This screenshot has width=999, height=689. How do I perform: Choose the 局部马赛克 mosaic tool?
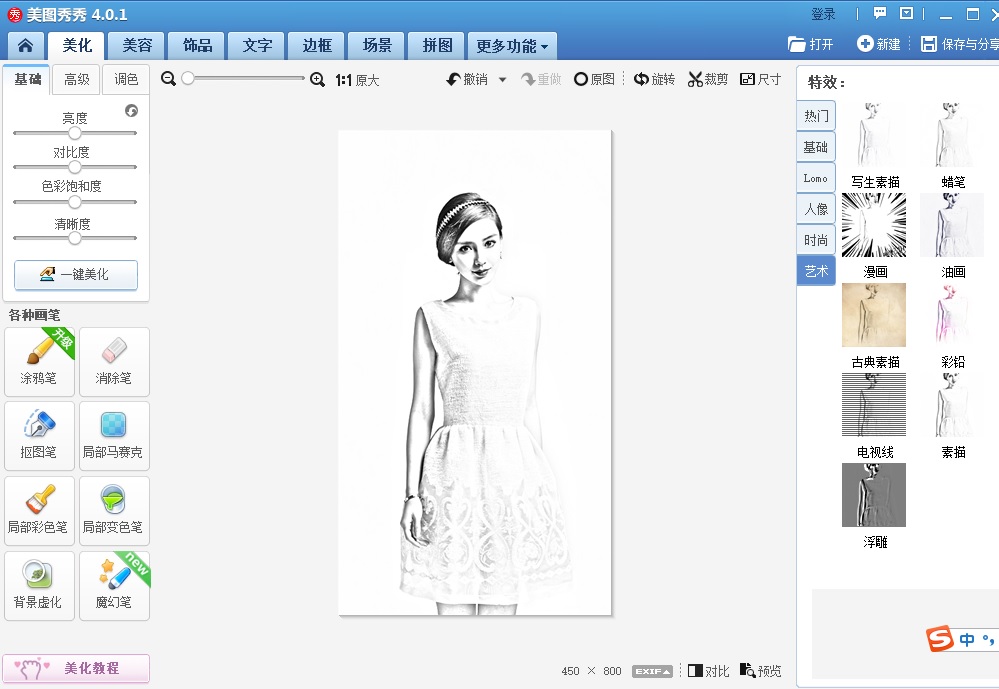[113, 435]
